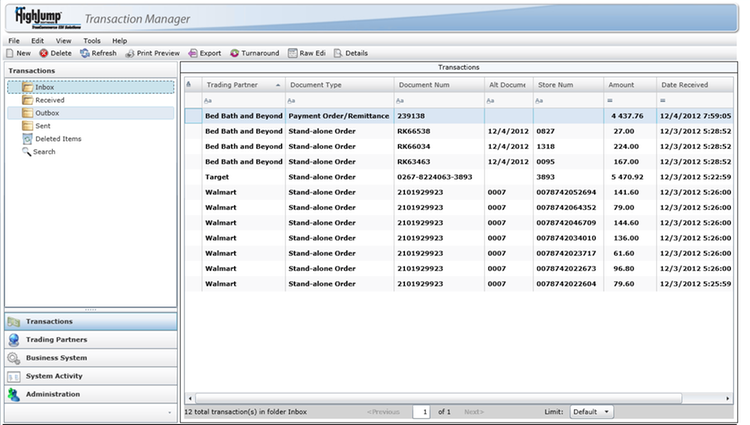Click amount 79.60 in last row
750x425 pixels.
[x=624, y=284]
